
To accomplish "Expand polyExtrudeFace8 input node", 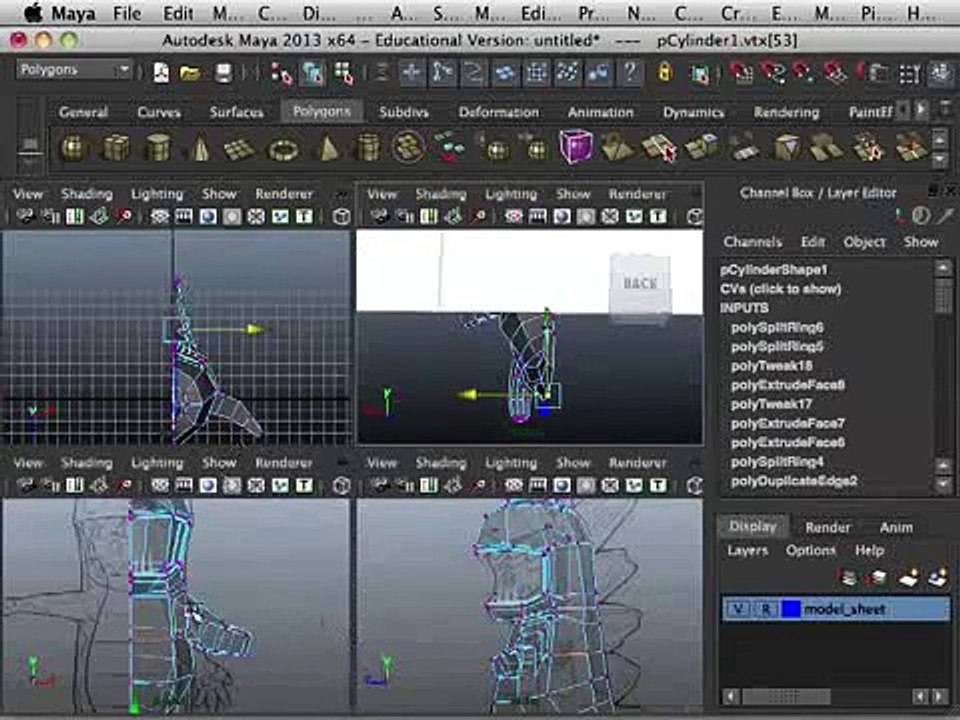I will pyautogui.click(x=787, y=385).
